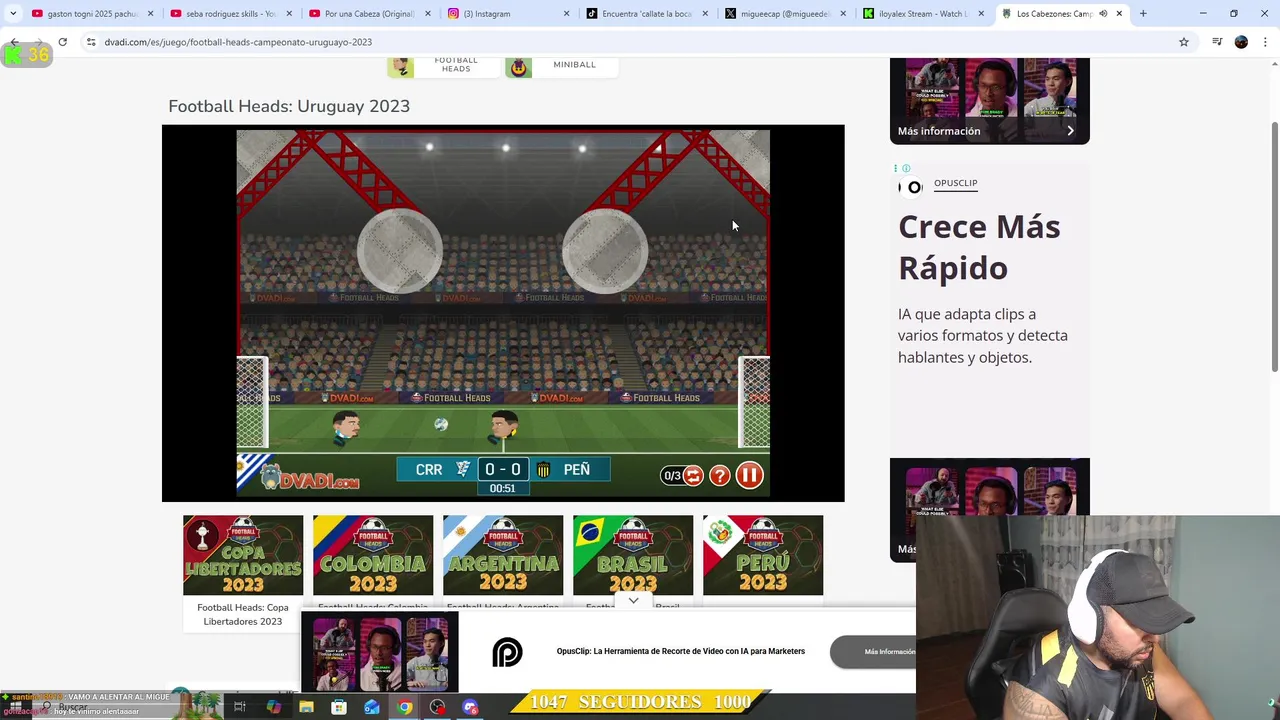Click Más información in the top sidebar ad
Screen dimensions: 1280x720
pos(939,131)
